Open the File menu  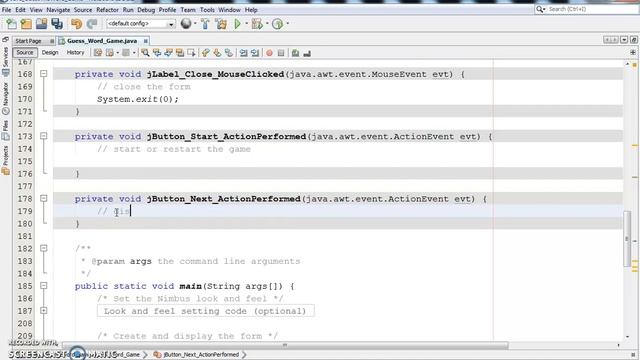click(x=7, y=10)
